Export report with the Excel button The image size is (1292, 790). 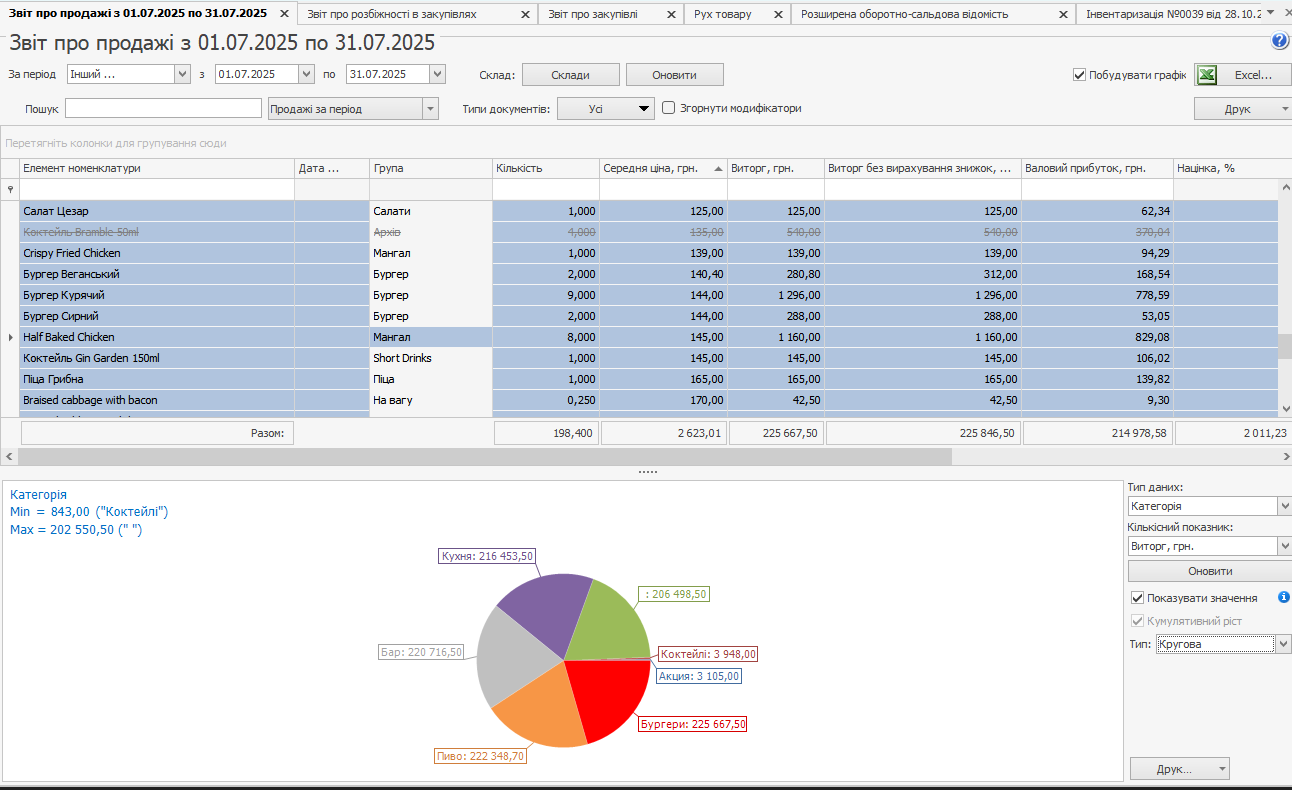coord(1235,75)
